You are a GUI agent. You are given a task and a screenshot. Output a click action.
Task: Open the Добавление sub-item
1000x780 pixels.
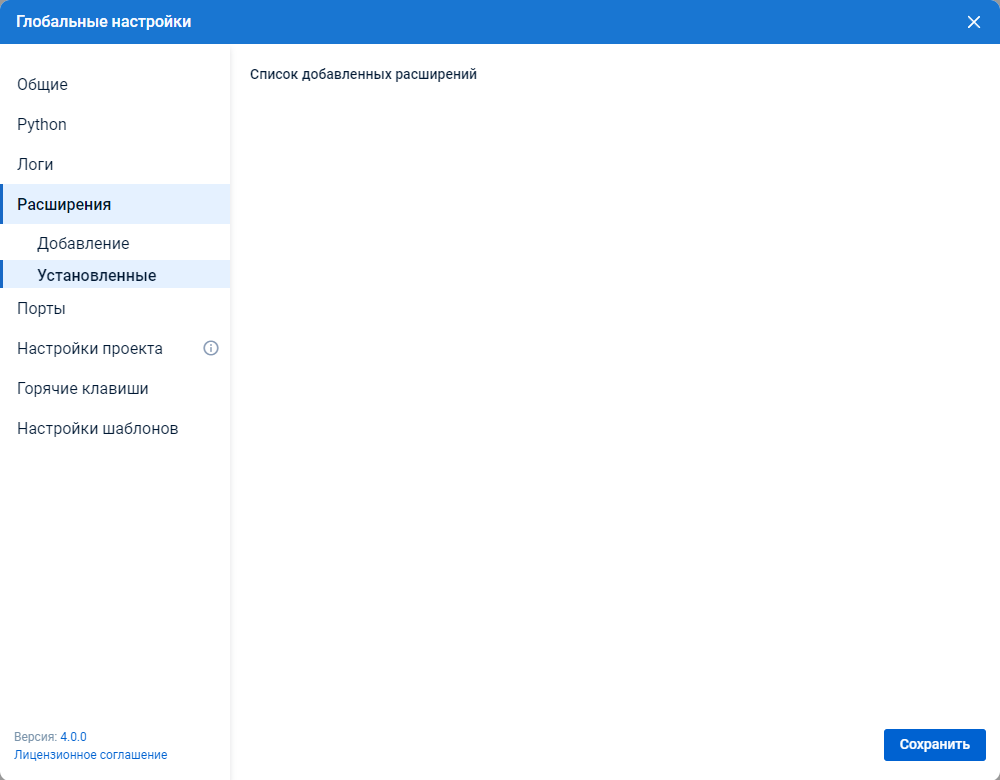115,244
